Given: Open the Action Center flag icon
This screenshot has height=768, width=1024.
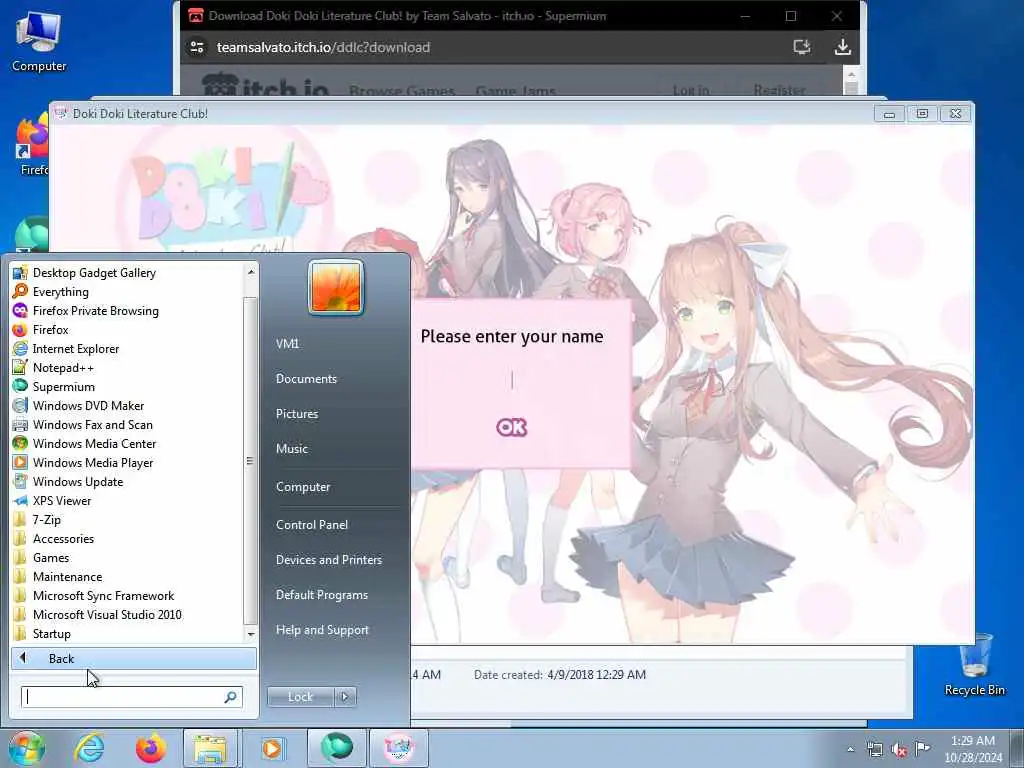Looking at the screenshot, I should coord(922,749).
